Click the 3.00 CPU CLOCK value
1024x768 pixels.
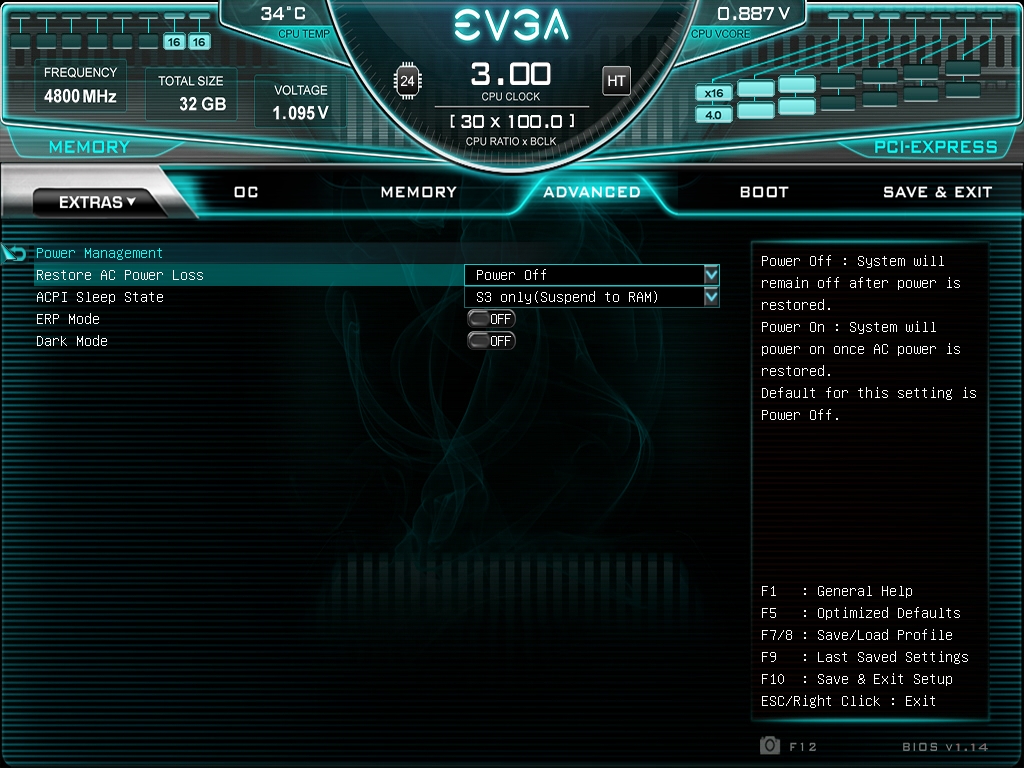(511, 74)
